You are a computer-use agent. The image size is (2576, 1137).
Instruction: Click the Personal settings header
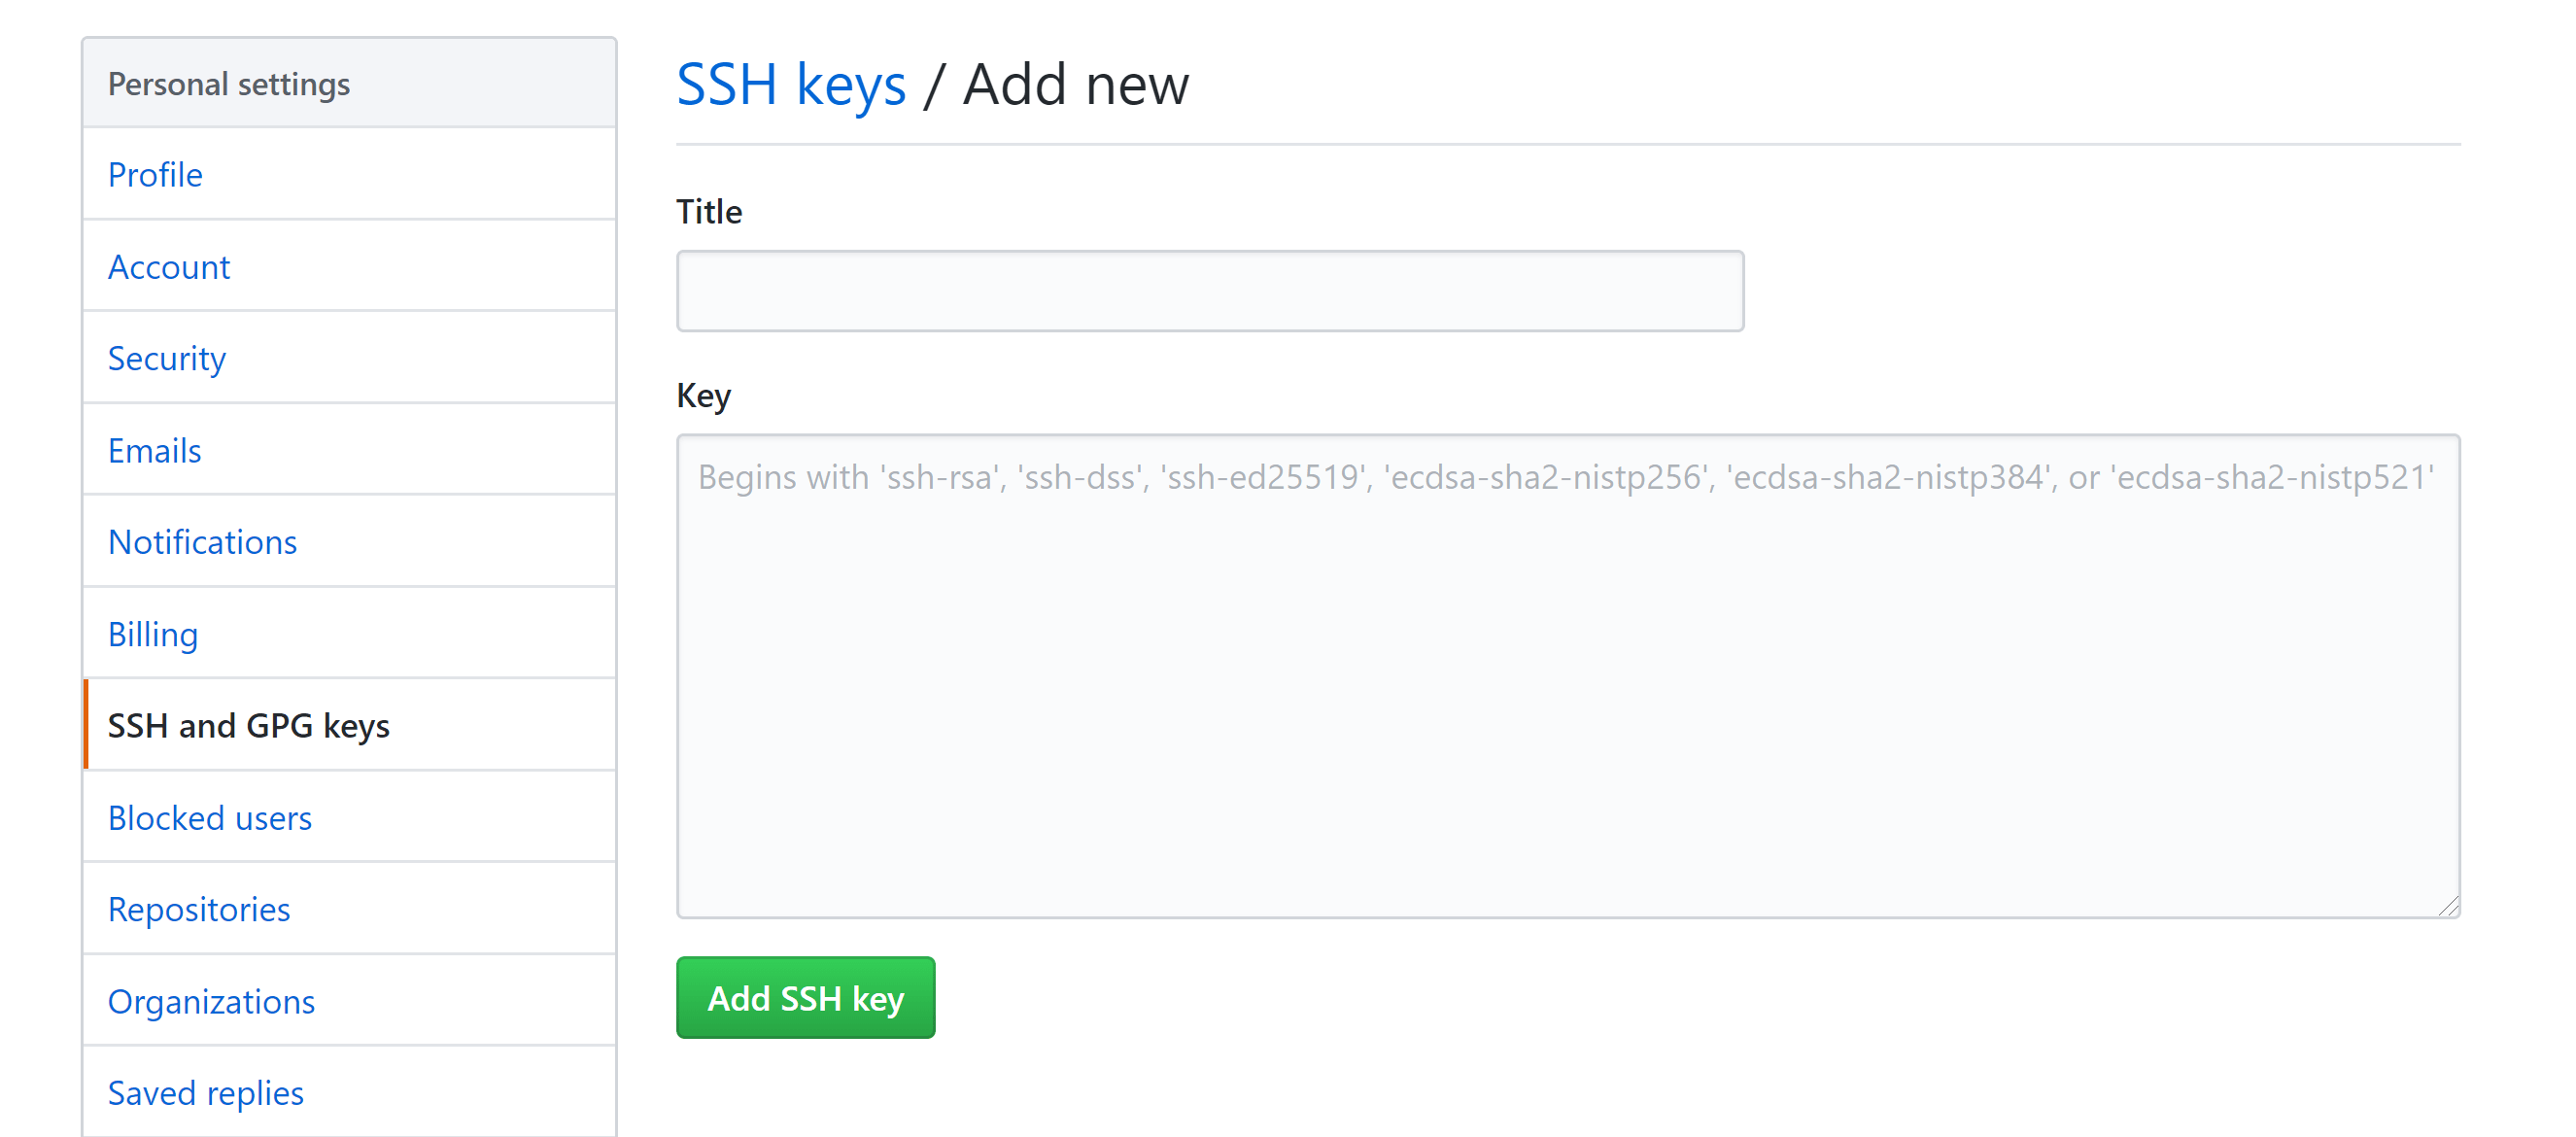(228, 84)
